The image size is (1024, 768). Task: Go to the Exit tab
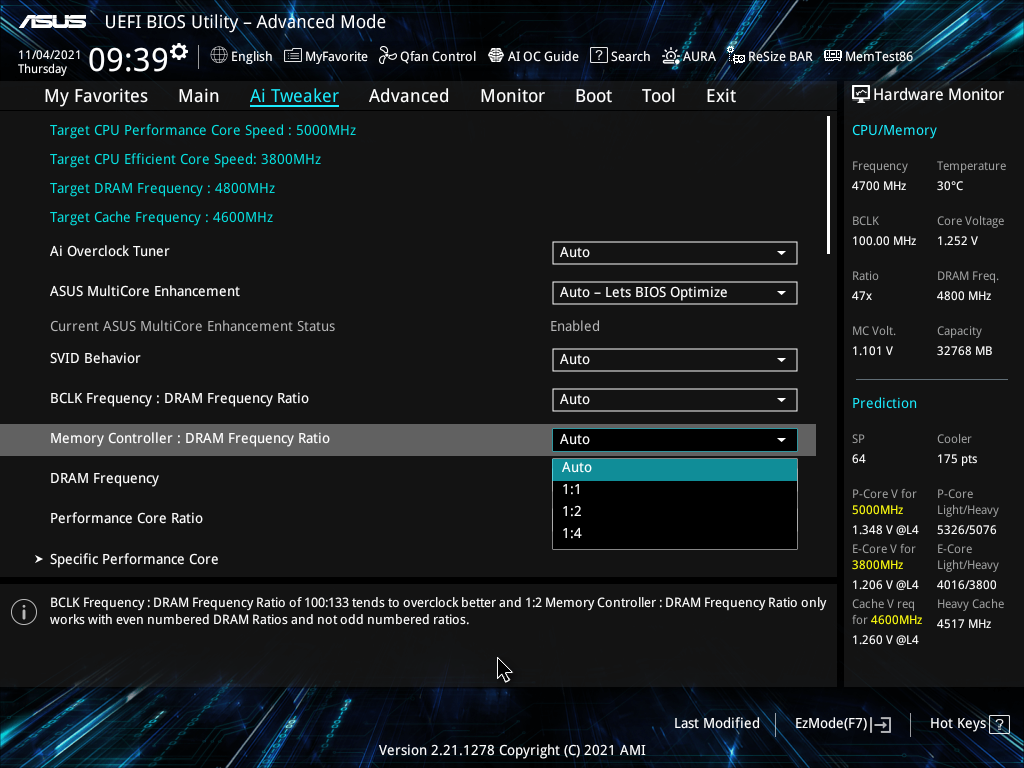tap(721, 96)
